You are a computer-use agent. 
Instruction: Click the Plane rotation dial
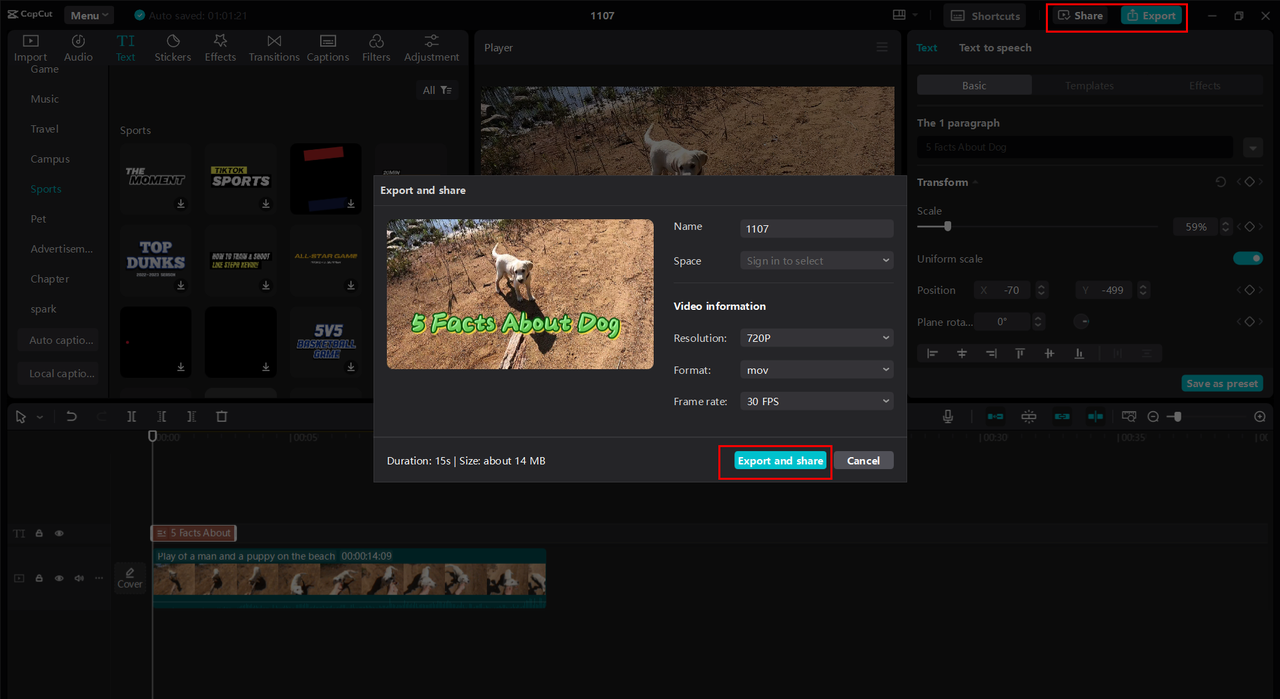pyautogui.click(x=1082, y=322)
